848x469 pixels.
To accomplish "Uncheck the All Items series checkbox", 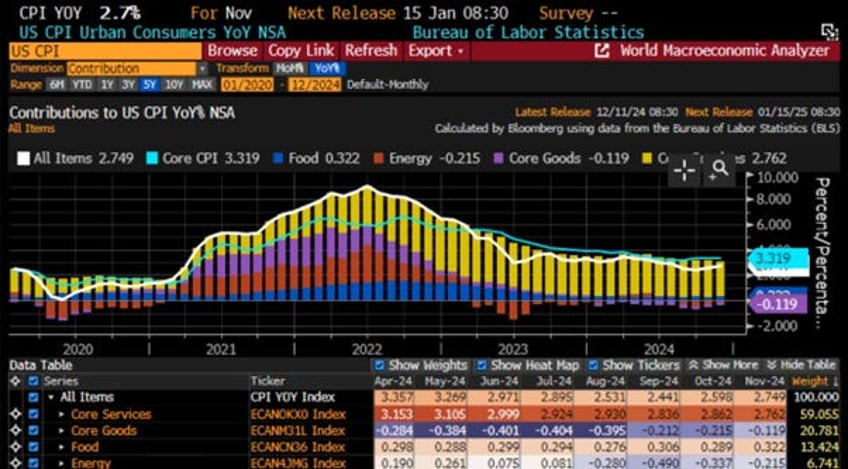I will (x=34, y=398).
